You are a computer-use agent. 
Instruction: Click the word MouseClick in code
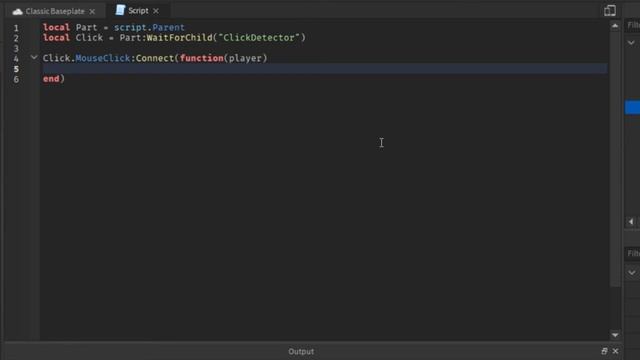(103, 58)
